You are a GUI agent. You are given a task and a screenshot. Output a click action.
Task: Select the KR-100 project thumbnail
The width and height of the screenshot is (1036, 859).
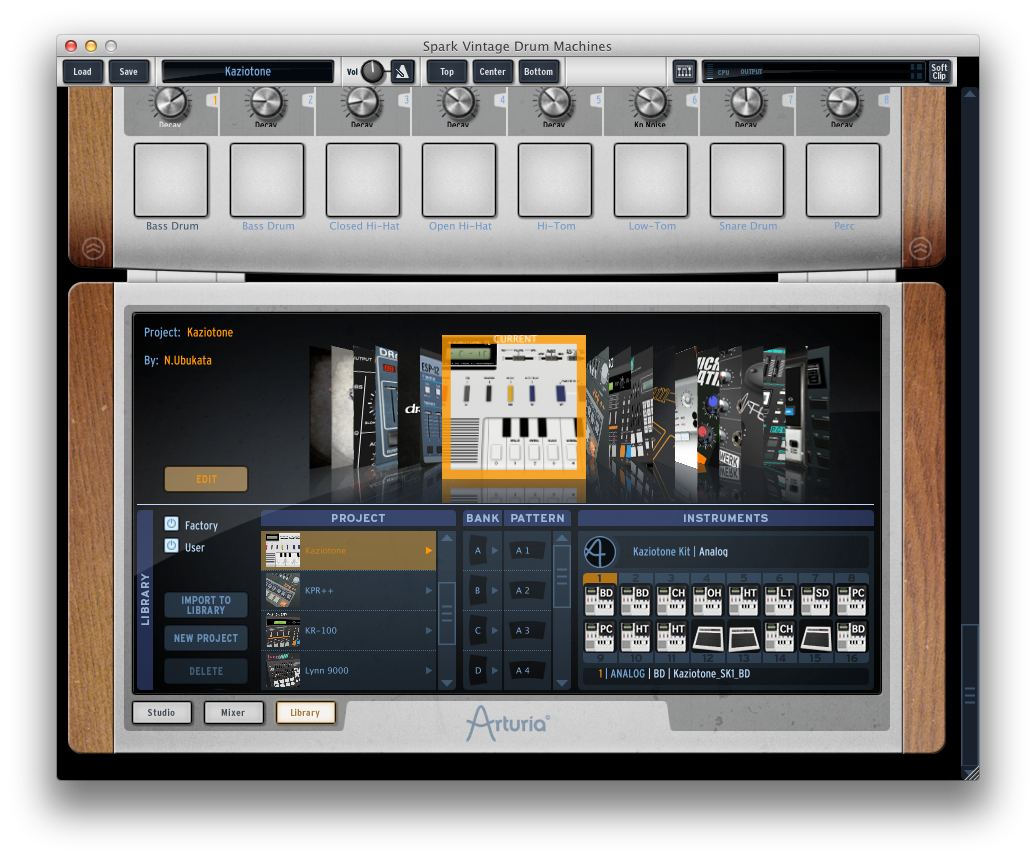(283, 630)
